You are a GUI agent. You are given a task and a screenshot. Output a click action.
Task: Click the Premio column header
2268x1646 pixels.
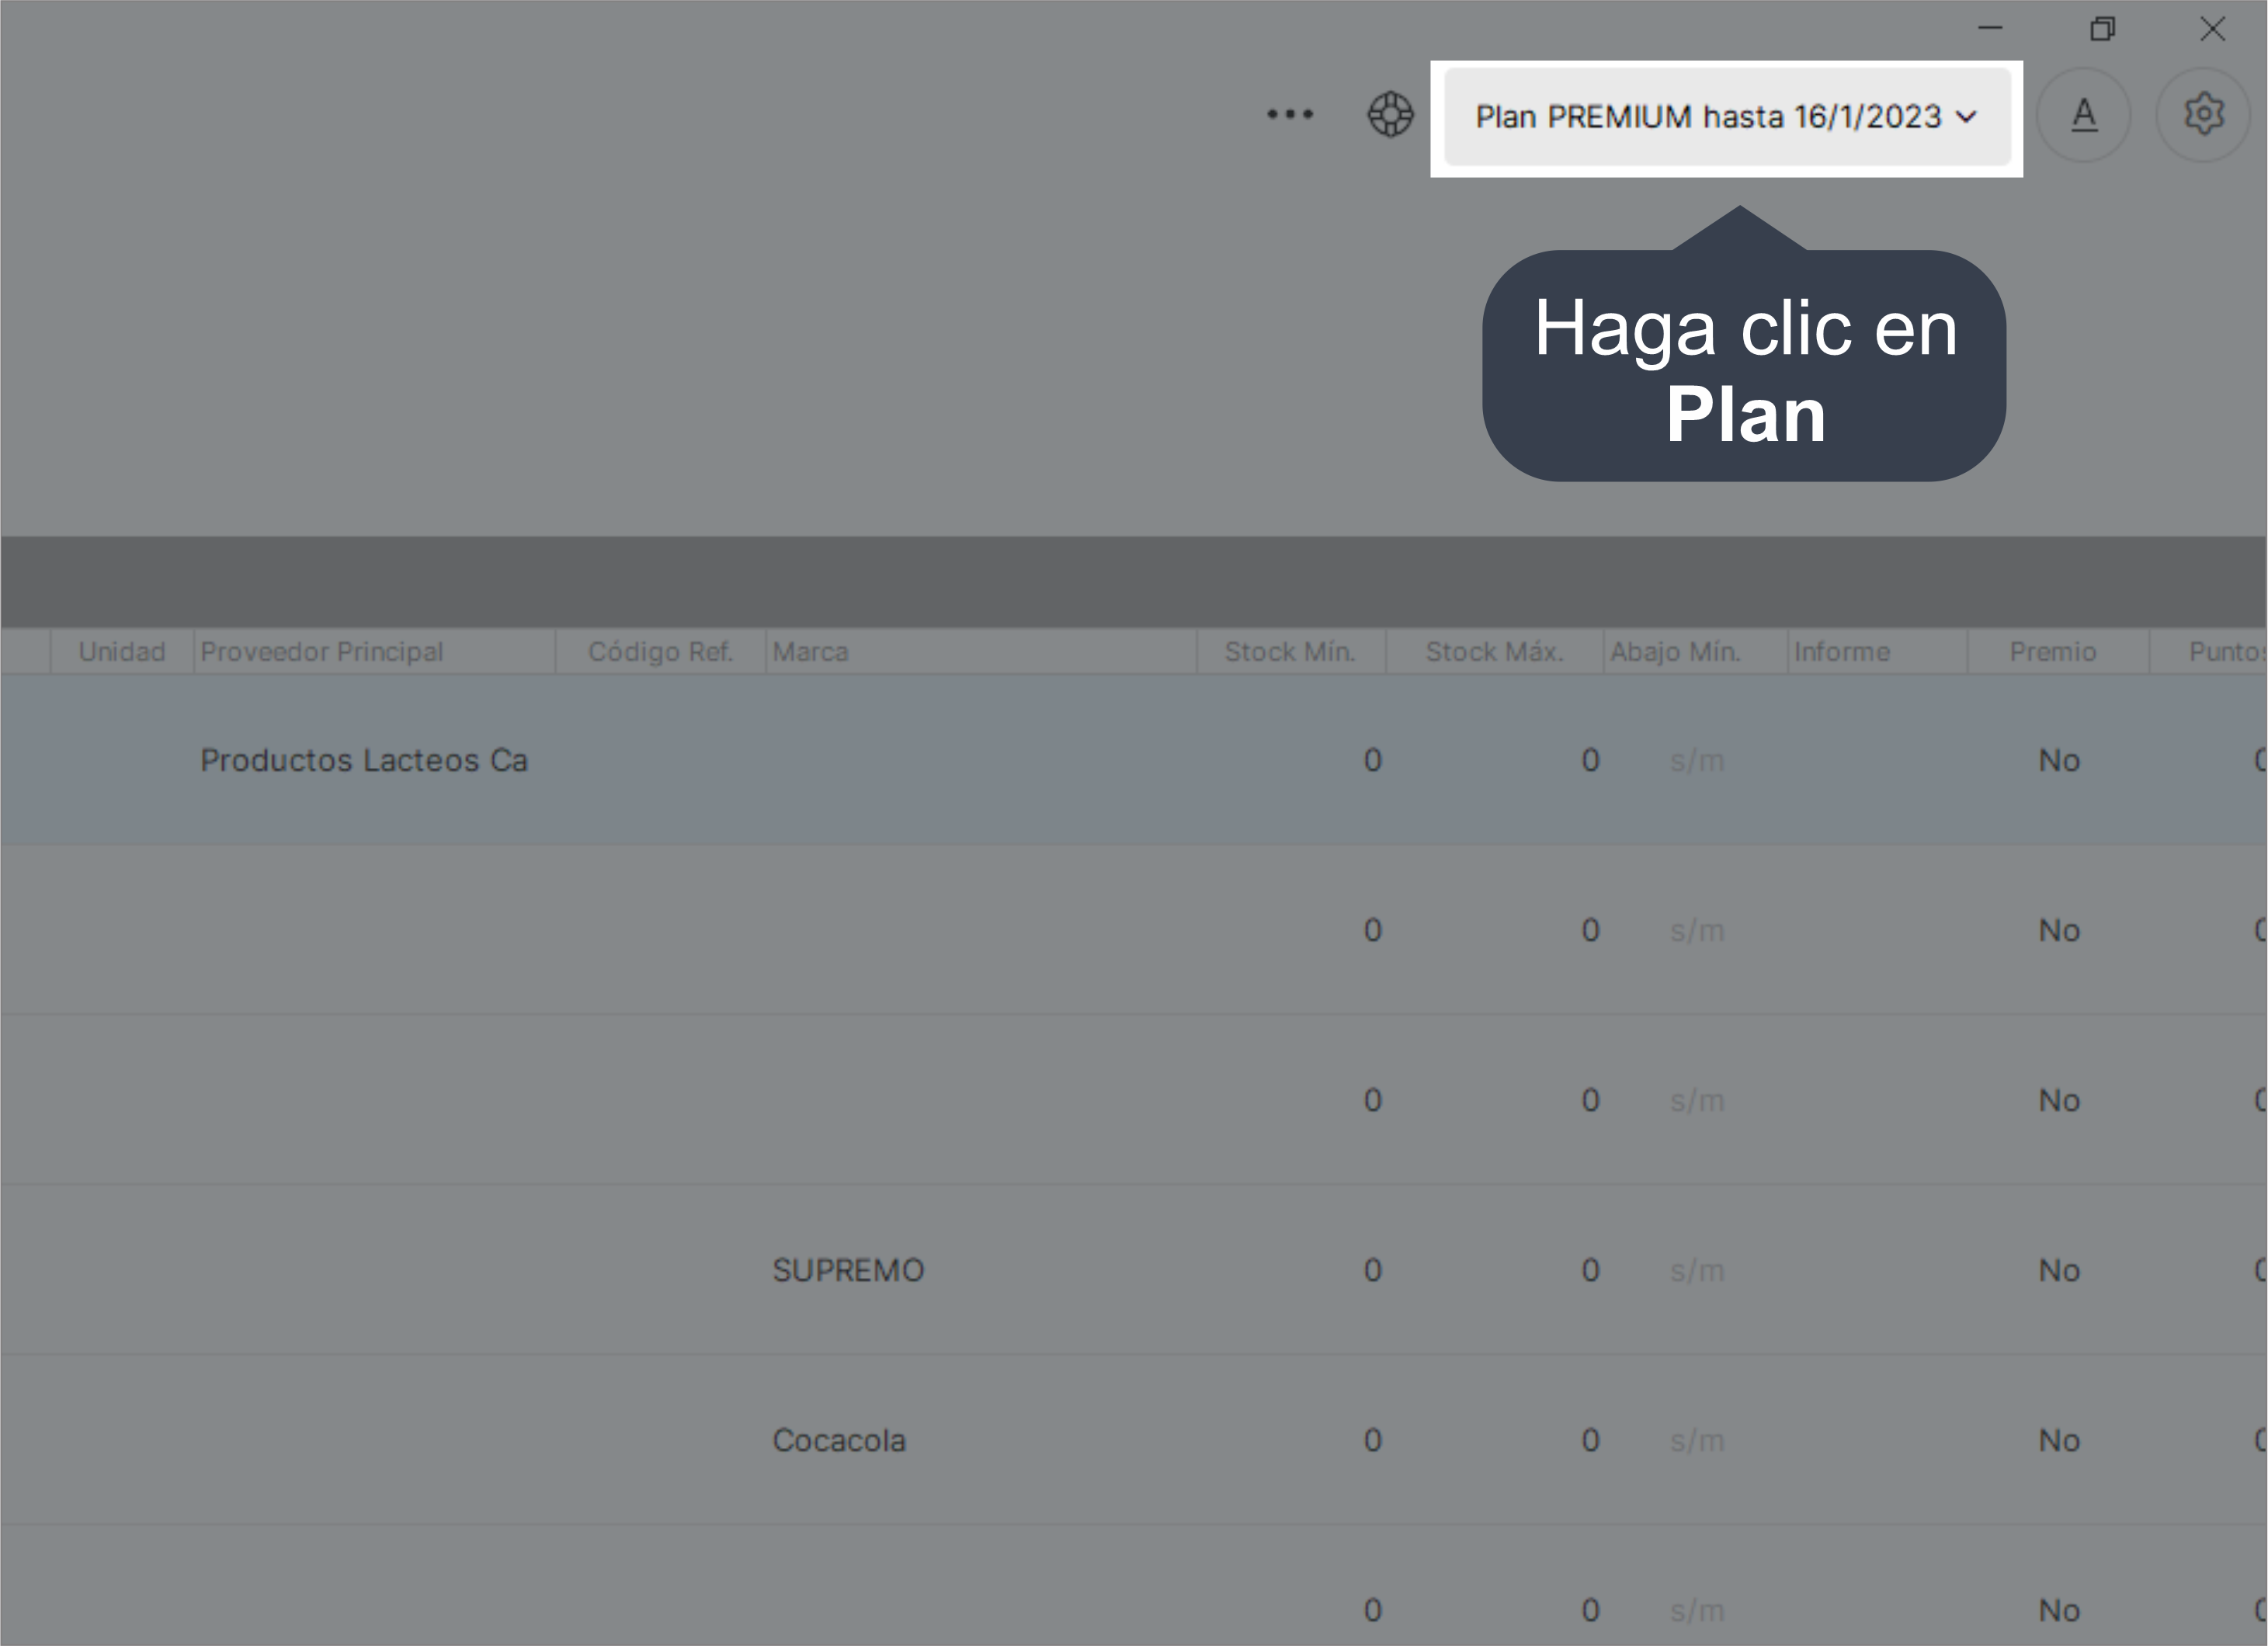click(x=2052, y=652)
